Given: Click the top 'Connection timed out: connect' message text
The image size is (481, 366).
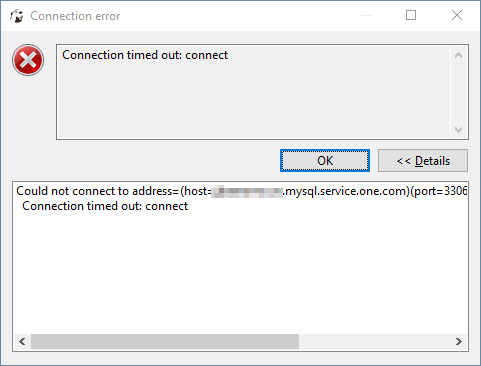Looking at the screenshot, I should (x=145, y=55).
